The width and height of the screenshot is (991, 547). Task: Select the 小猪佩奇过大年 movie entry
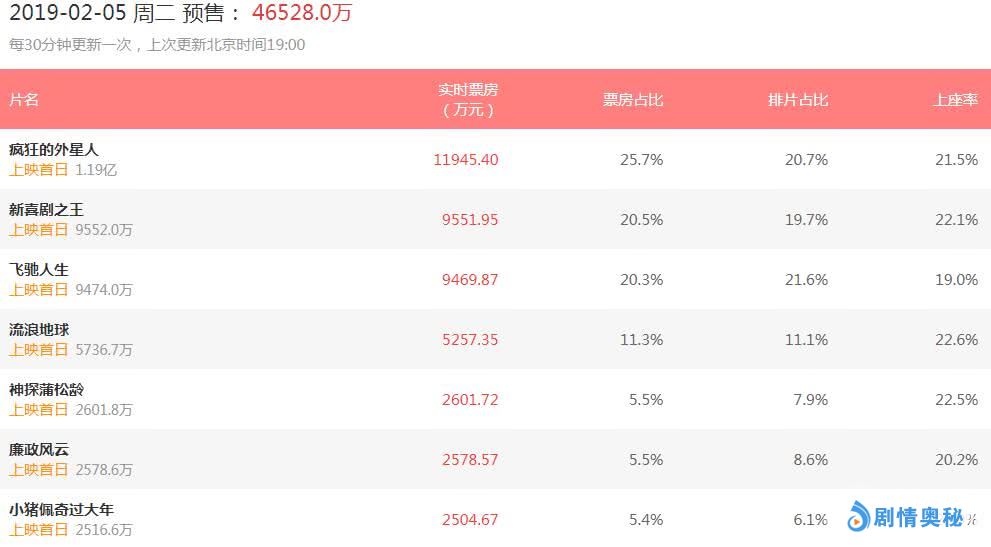point(61,510)
